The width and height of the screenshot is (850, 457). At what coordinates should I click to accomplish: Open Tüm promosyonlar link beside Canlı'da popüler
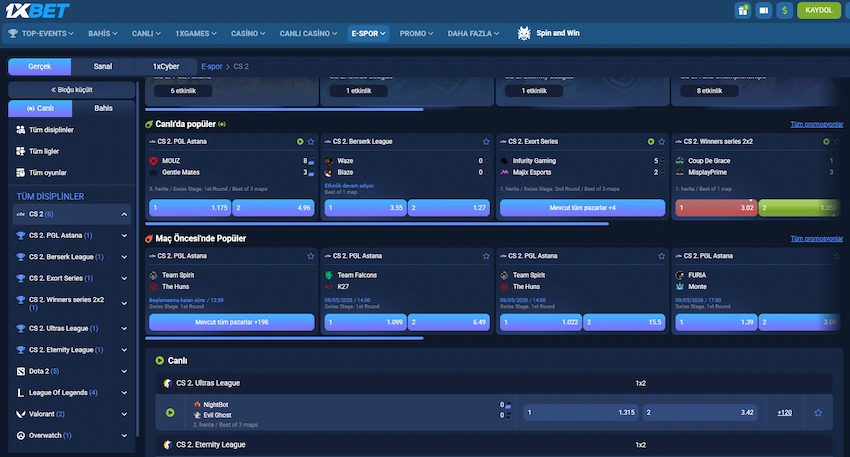click(x=816, y=124)
